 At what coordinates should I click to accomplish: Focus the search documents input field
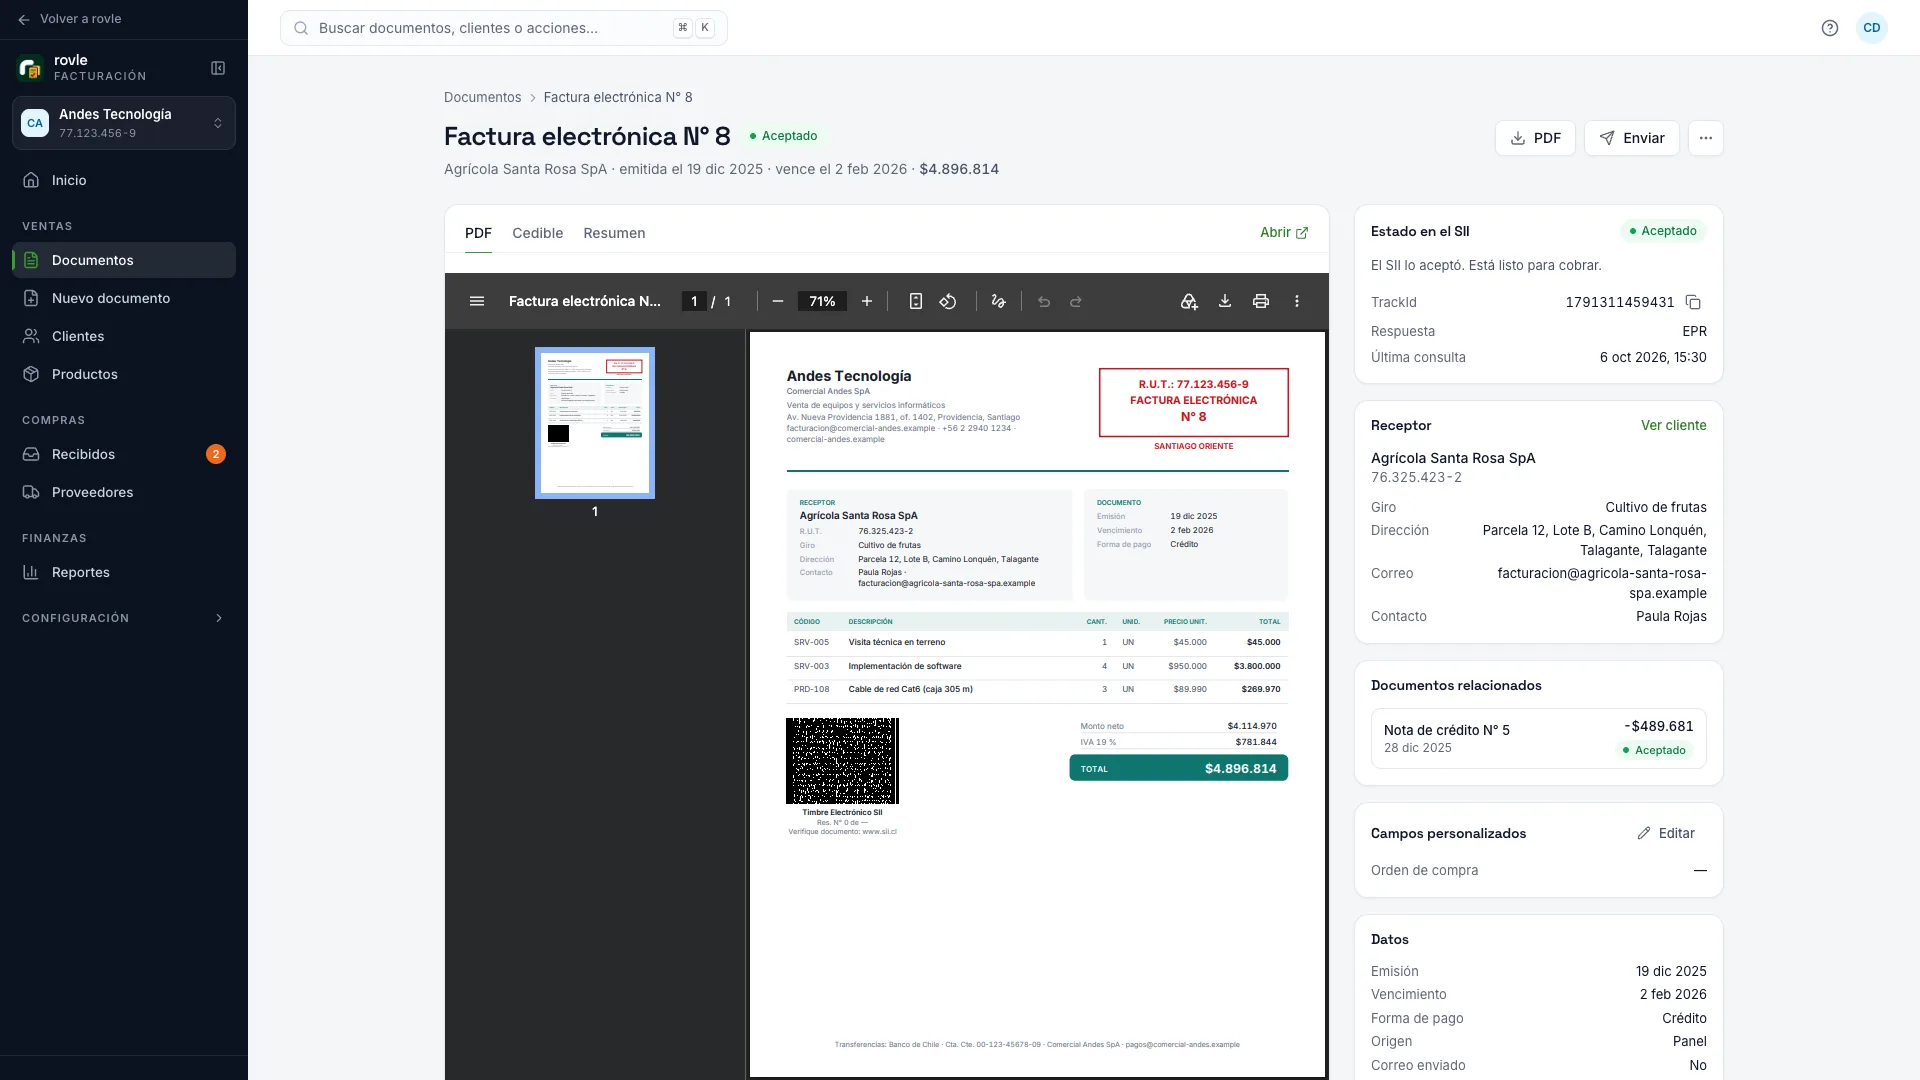click(504, 28)
